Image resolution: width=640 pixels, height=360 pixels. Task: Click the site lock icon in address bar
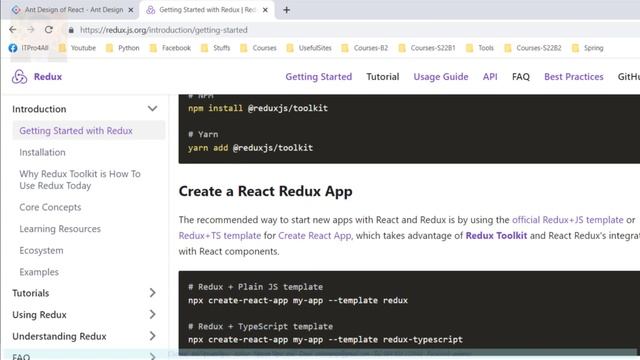[x=71, y=30]
